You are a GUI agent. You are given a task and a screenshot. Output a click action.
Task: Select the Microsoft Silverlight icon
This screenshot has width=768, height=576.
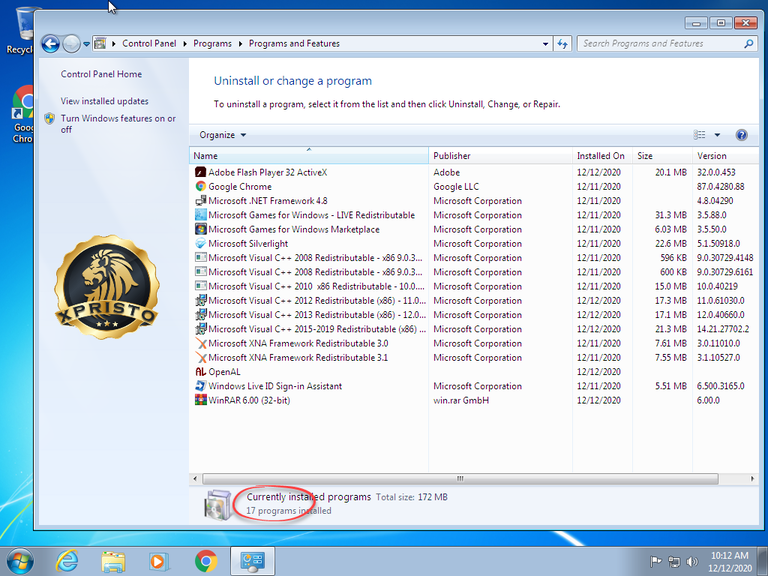tap(200, 243)
